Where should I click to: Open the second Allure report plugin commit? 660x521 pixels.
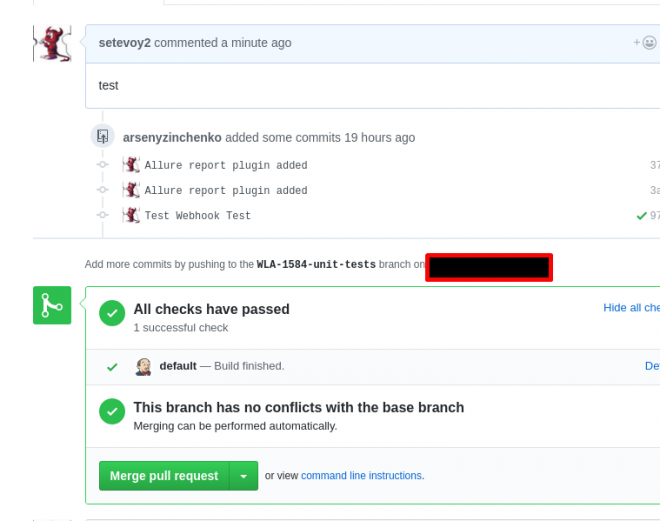pos(226,190)
